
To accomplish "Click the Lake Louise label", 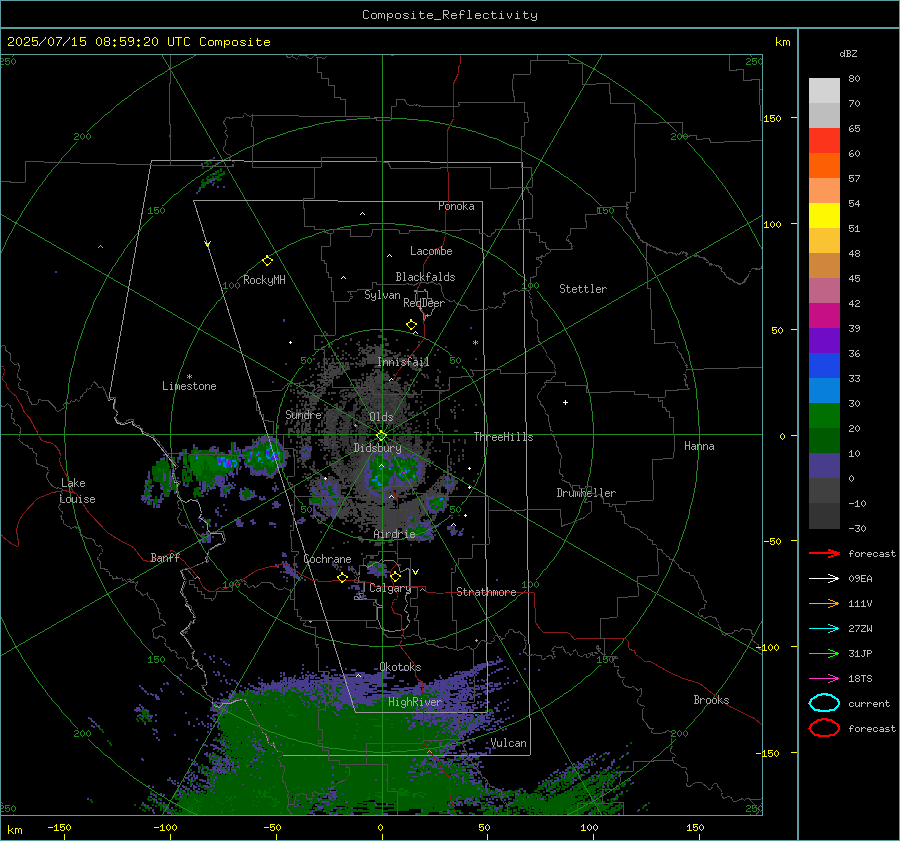I will pyautogui.click(x=77, y=491).
